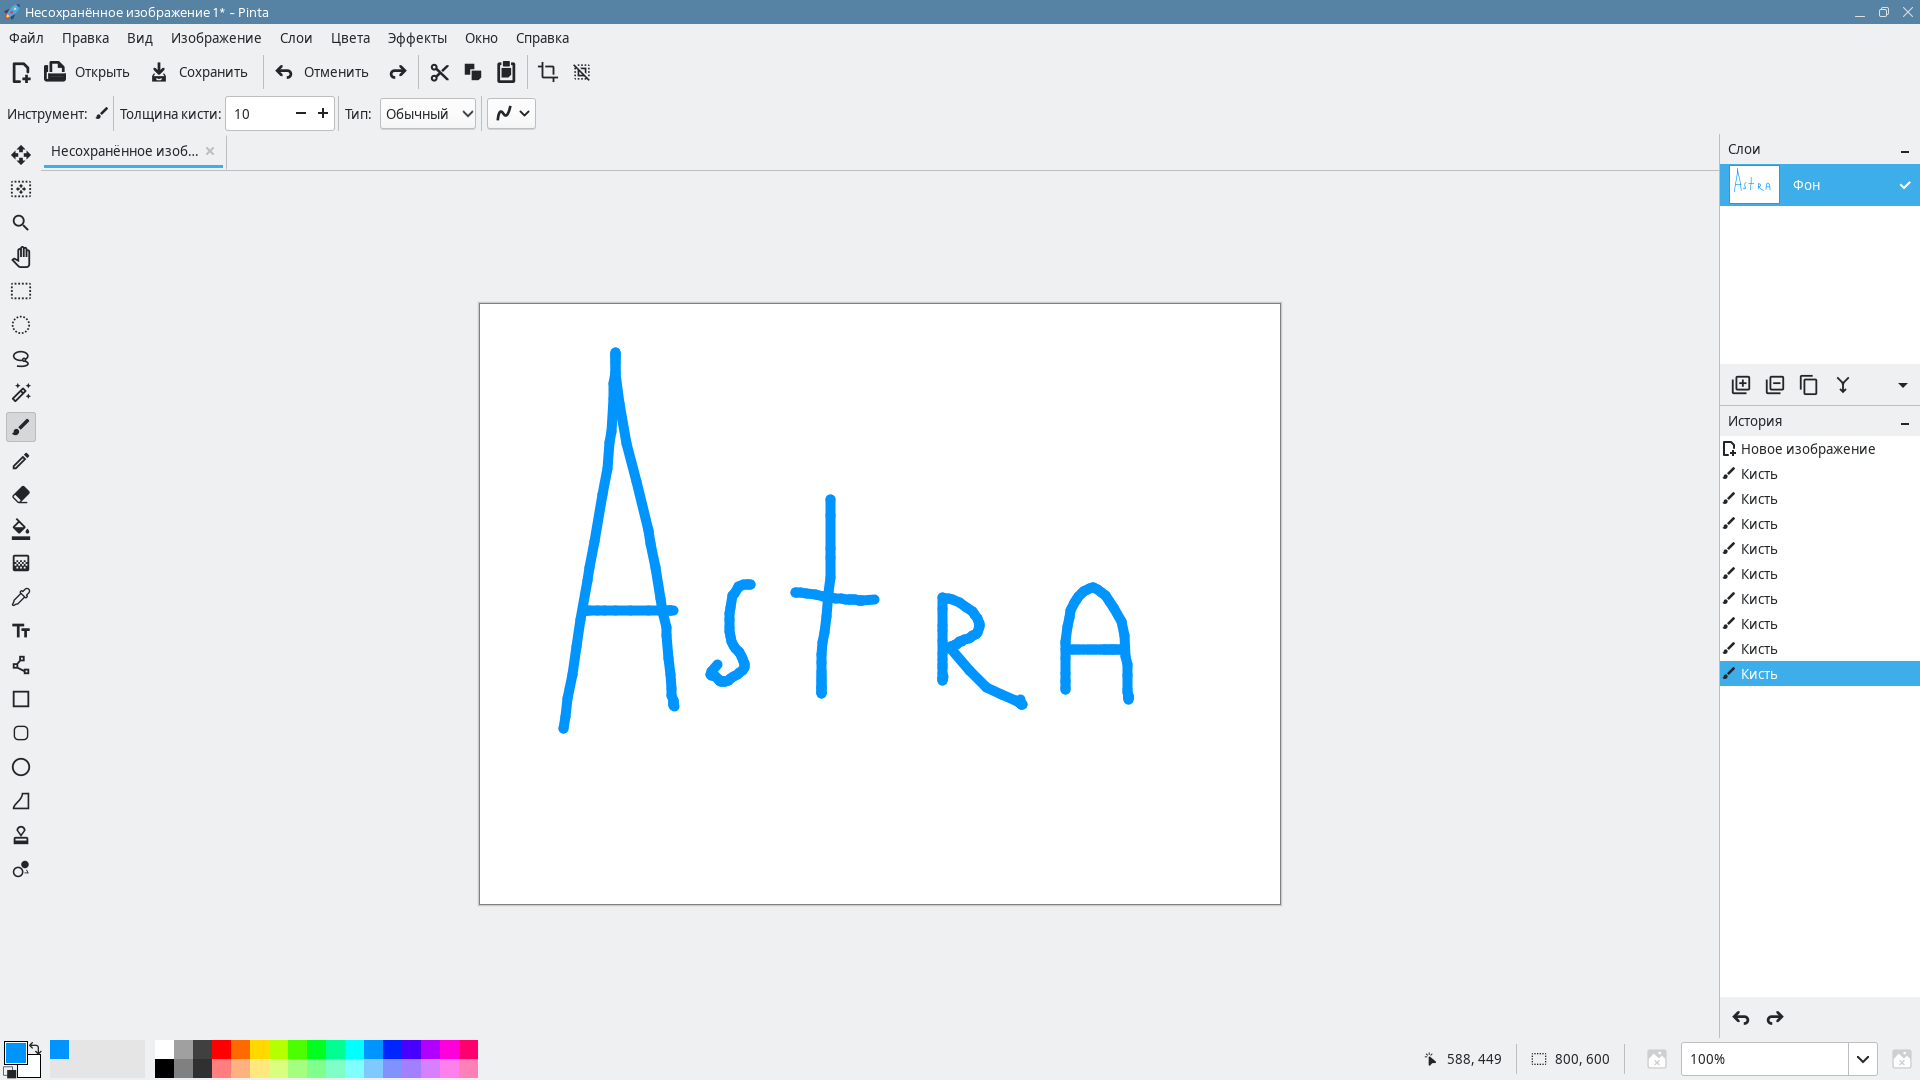This screenshot has width=1920, height=1080.
Task: Swap primary and secondary colors
Action: pos(35,1047)
